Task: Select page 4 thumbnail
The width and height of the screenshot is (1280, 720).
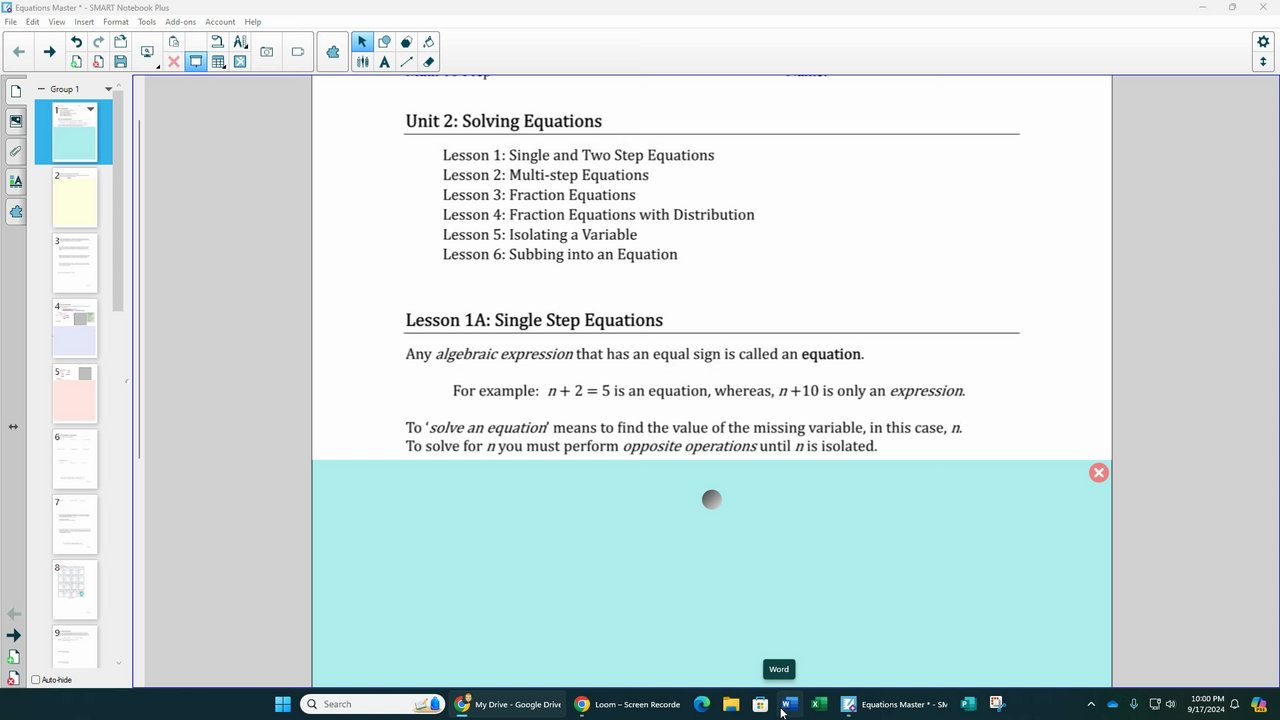Action: point(75,329)
